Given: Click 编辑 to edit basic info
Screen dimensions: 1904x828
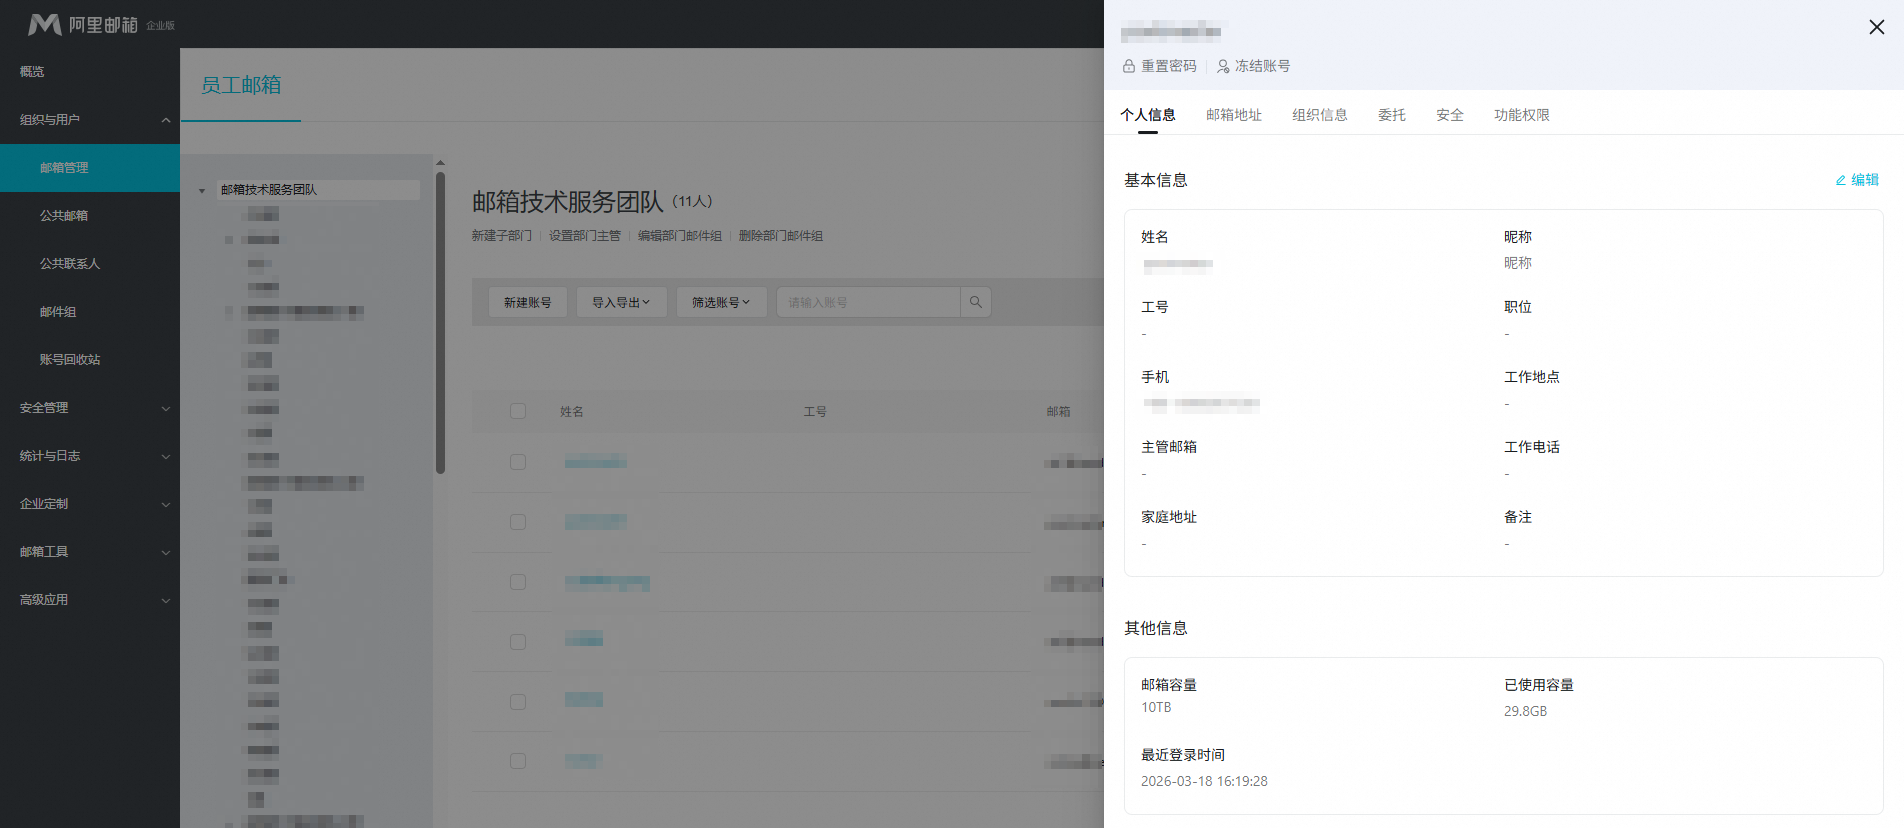Looking at the screenshot, I should click(x=1865, y=180).
